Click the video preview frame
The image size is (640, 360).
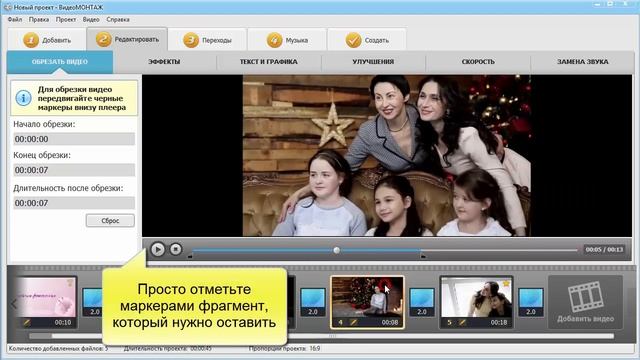pyautogui.click(x=387, y=155)
